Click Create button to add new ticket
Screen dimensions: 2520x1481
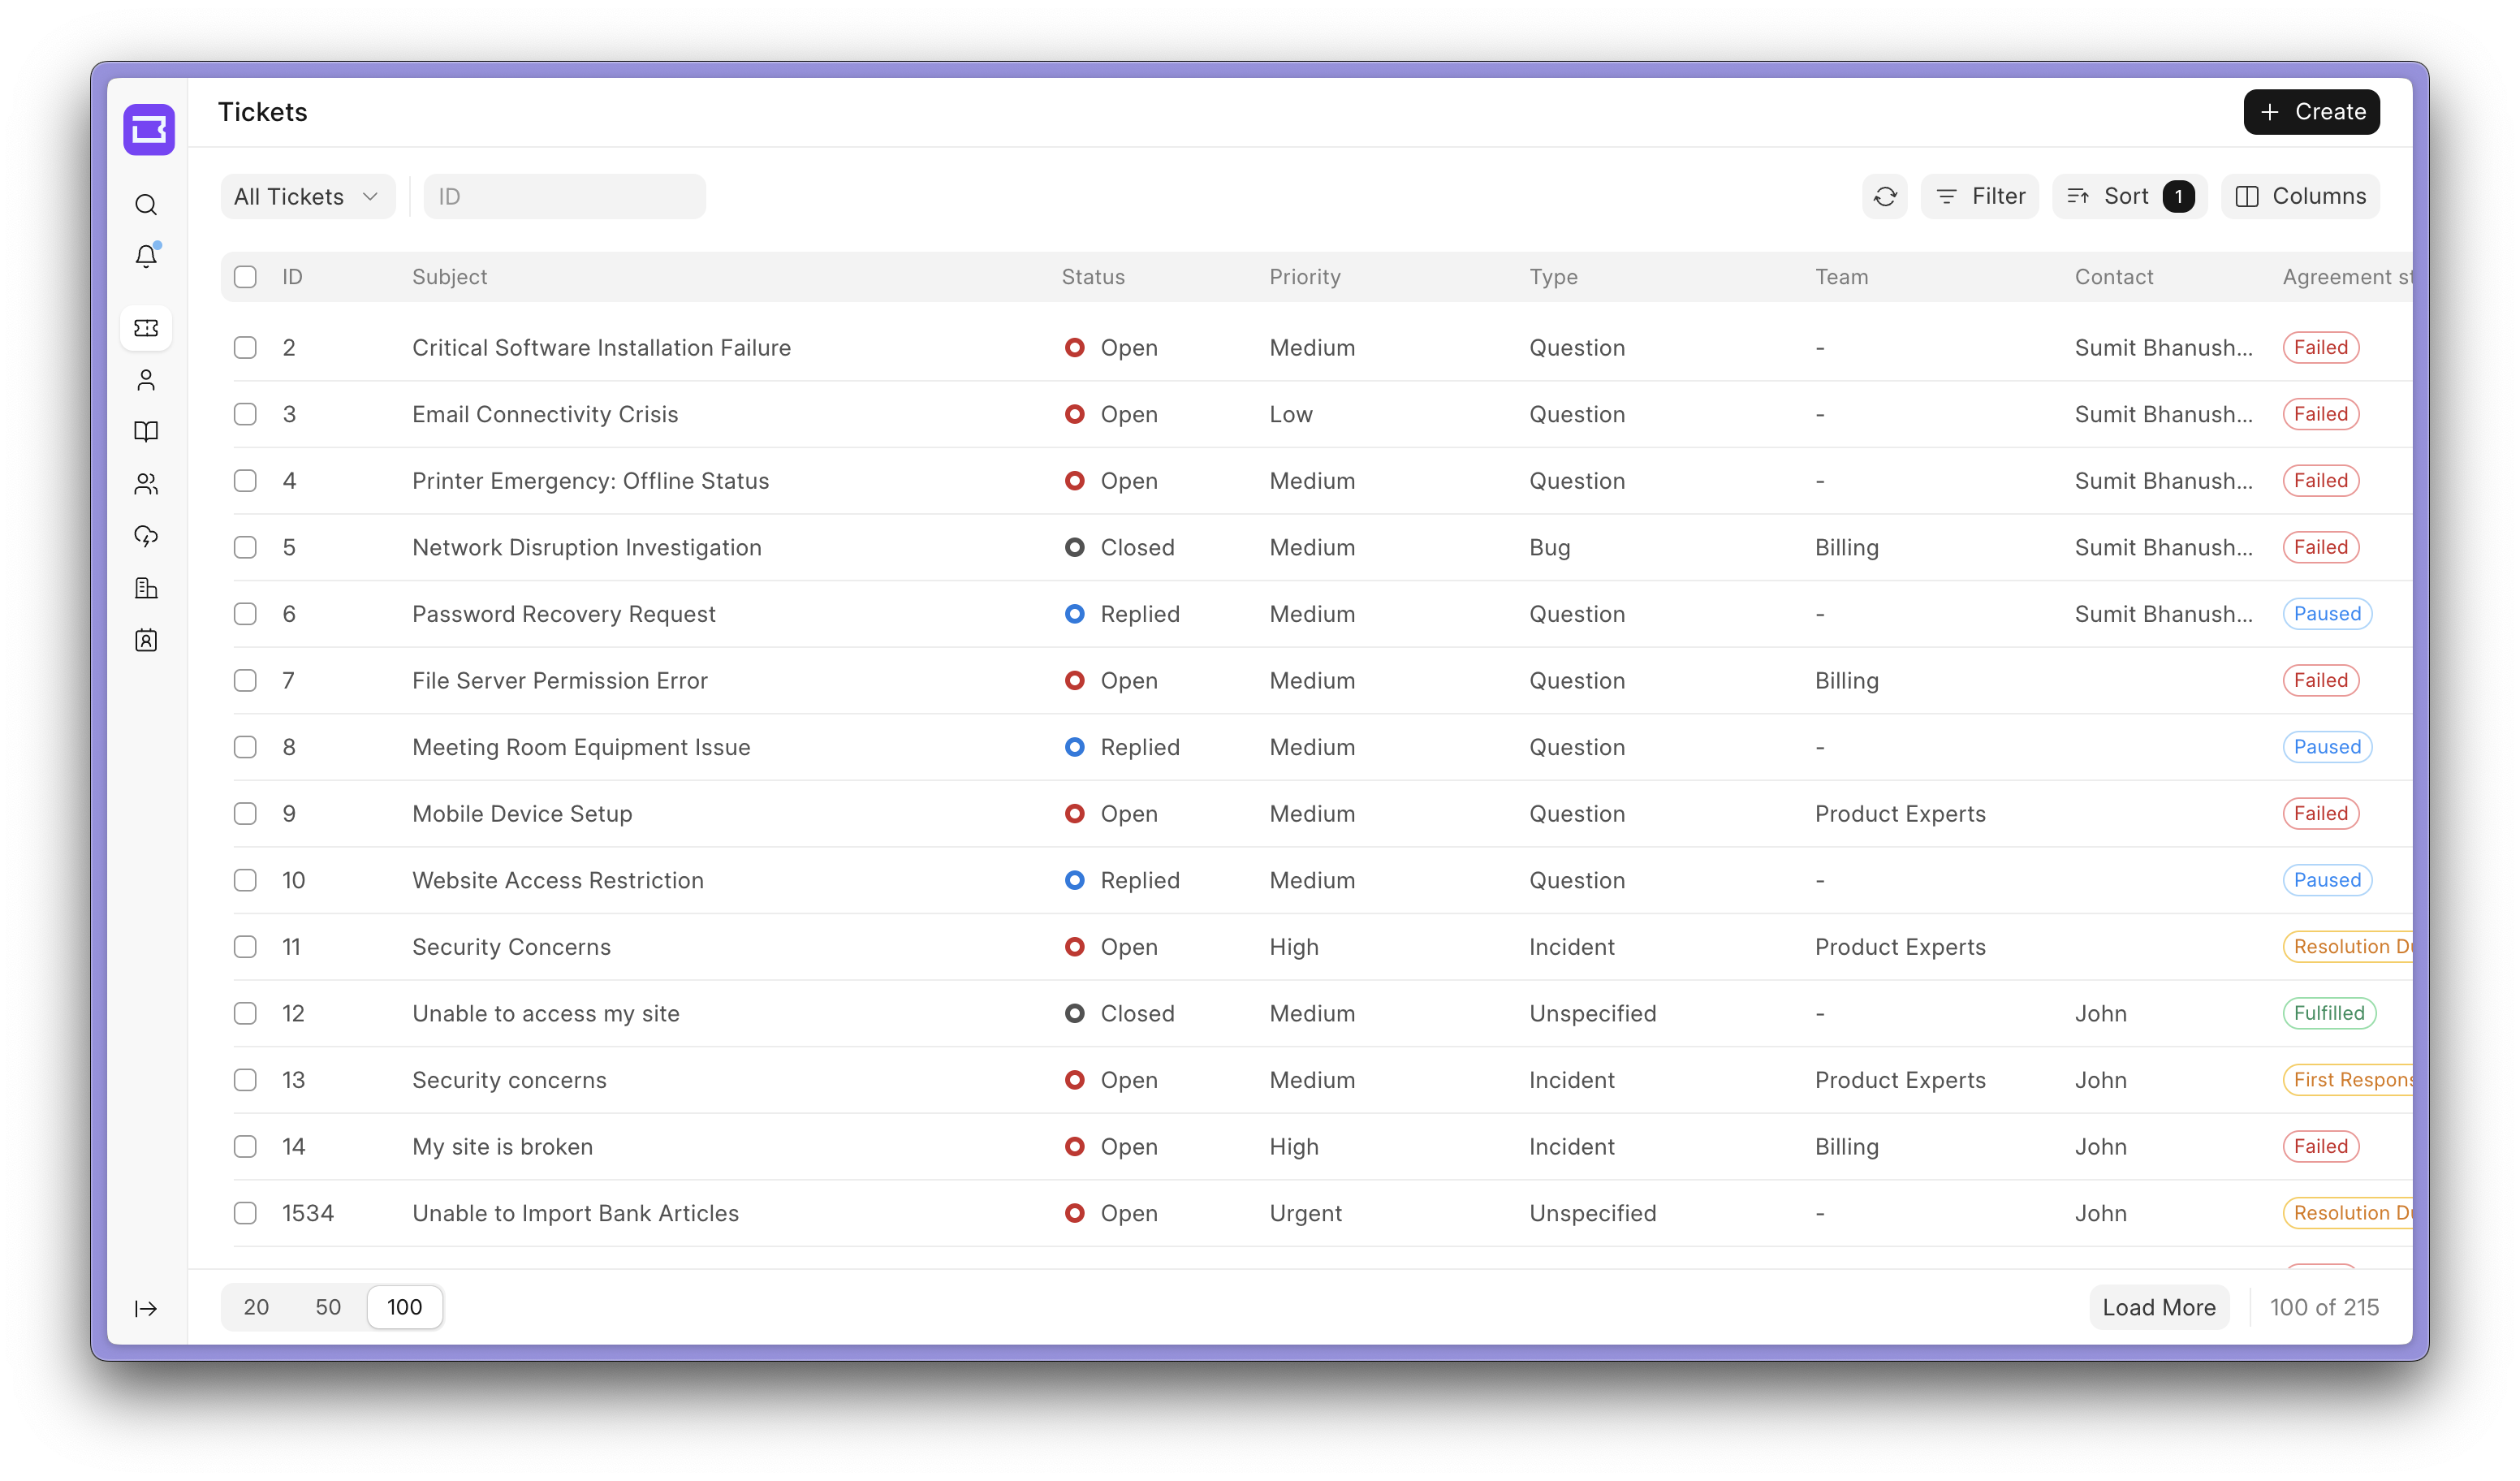point(2312,111)
